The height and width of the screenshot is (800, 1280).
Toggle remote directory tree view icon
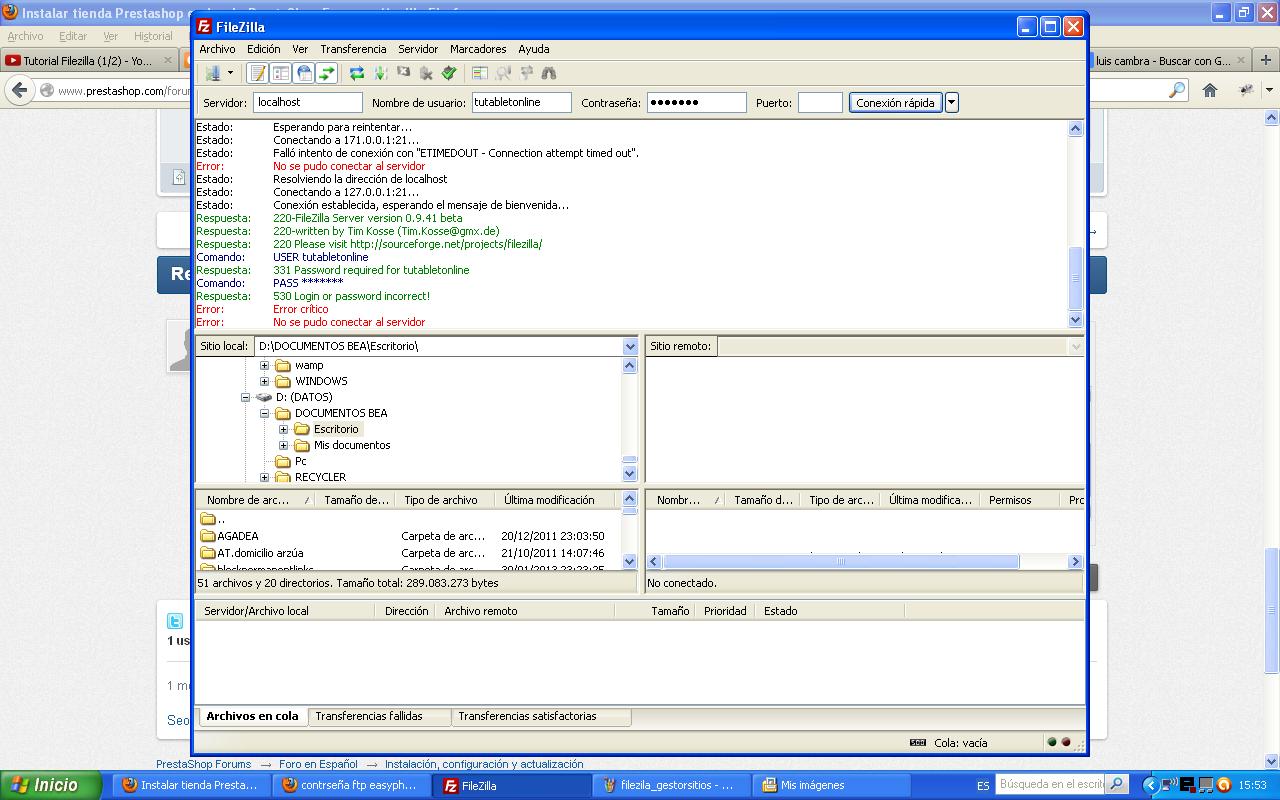click(304, 73)
